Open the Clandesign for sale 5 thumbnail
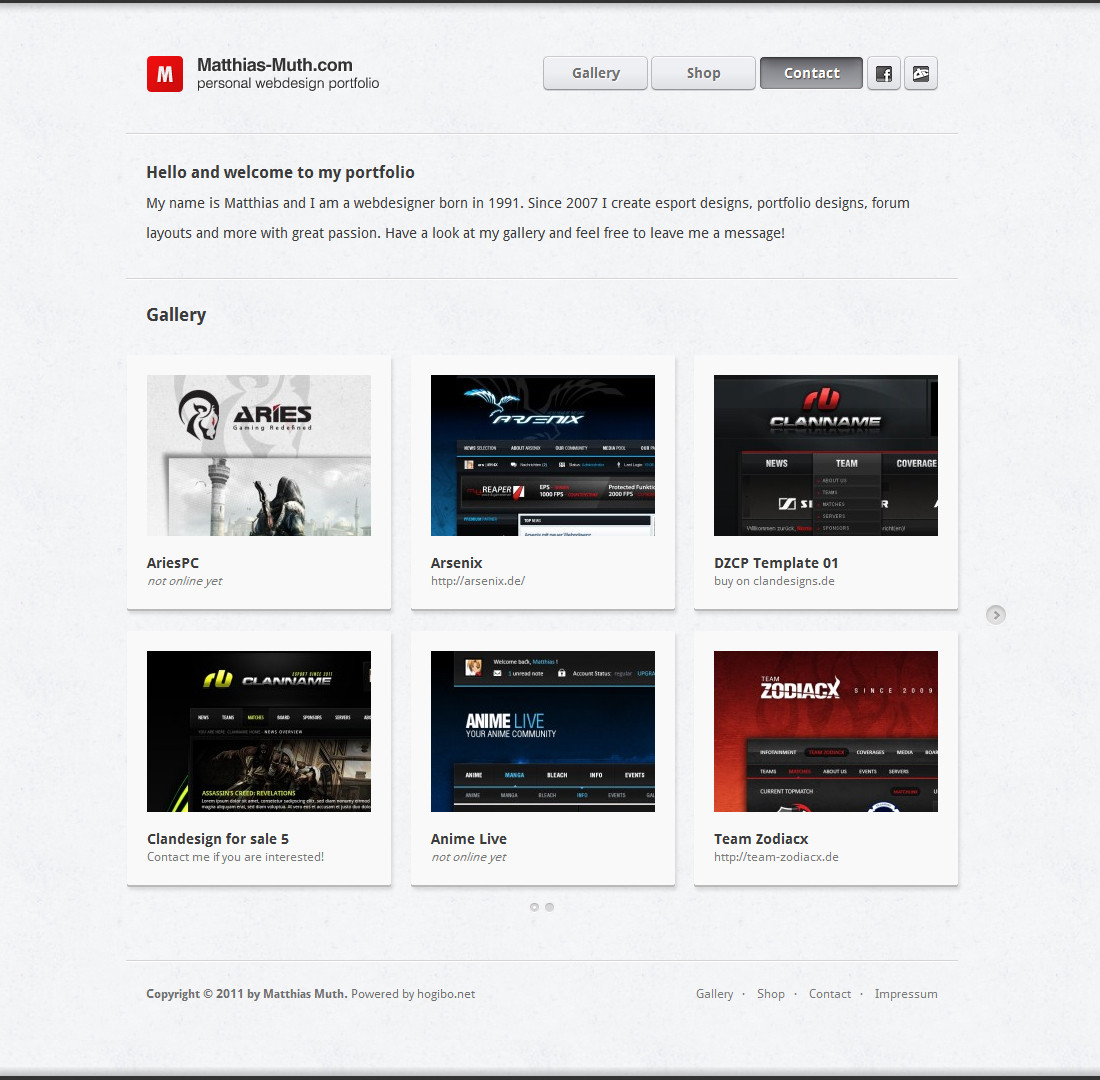The image size is (1100, 1080). (x=259, y=731)
